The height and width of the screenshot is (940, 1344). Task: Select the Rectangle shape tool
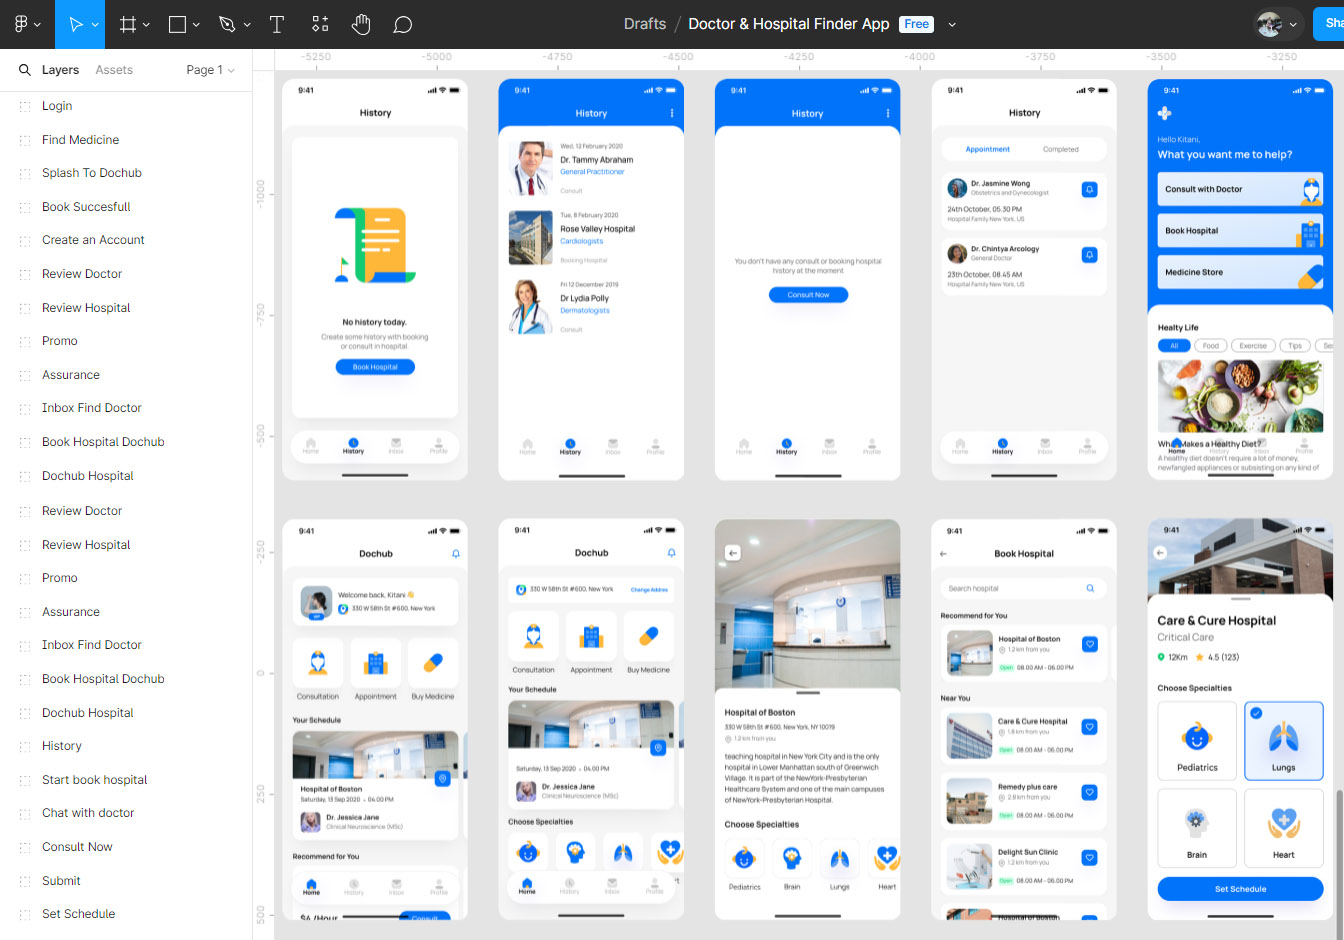tap(178, 24)
